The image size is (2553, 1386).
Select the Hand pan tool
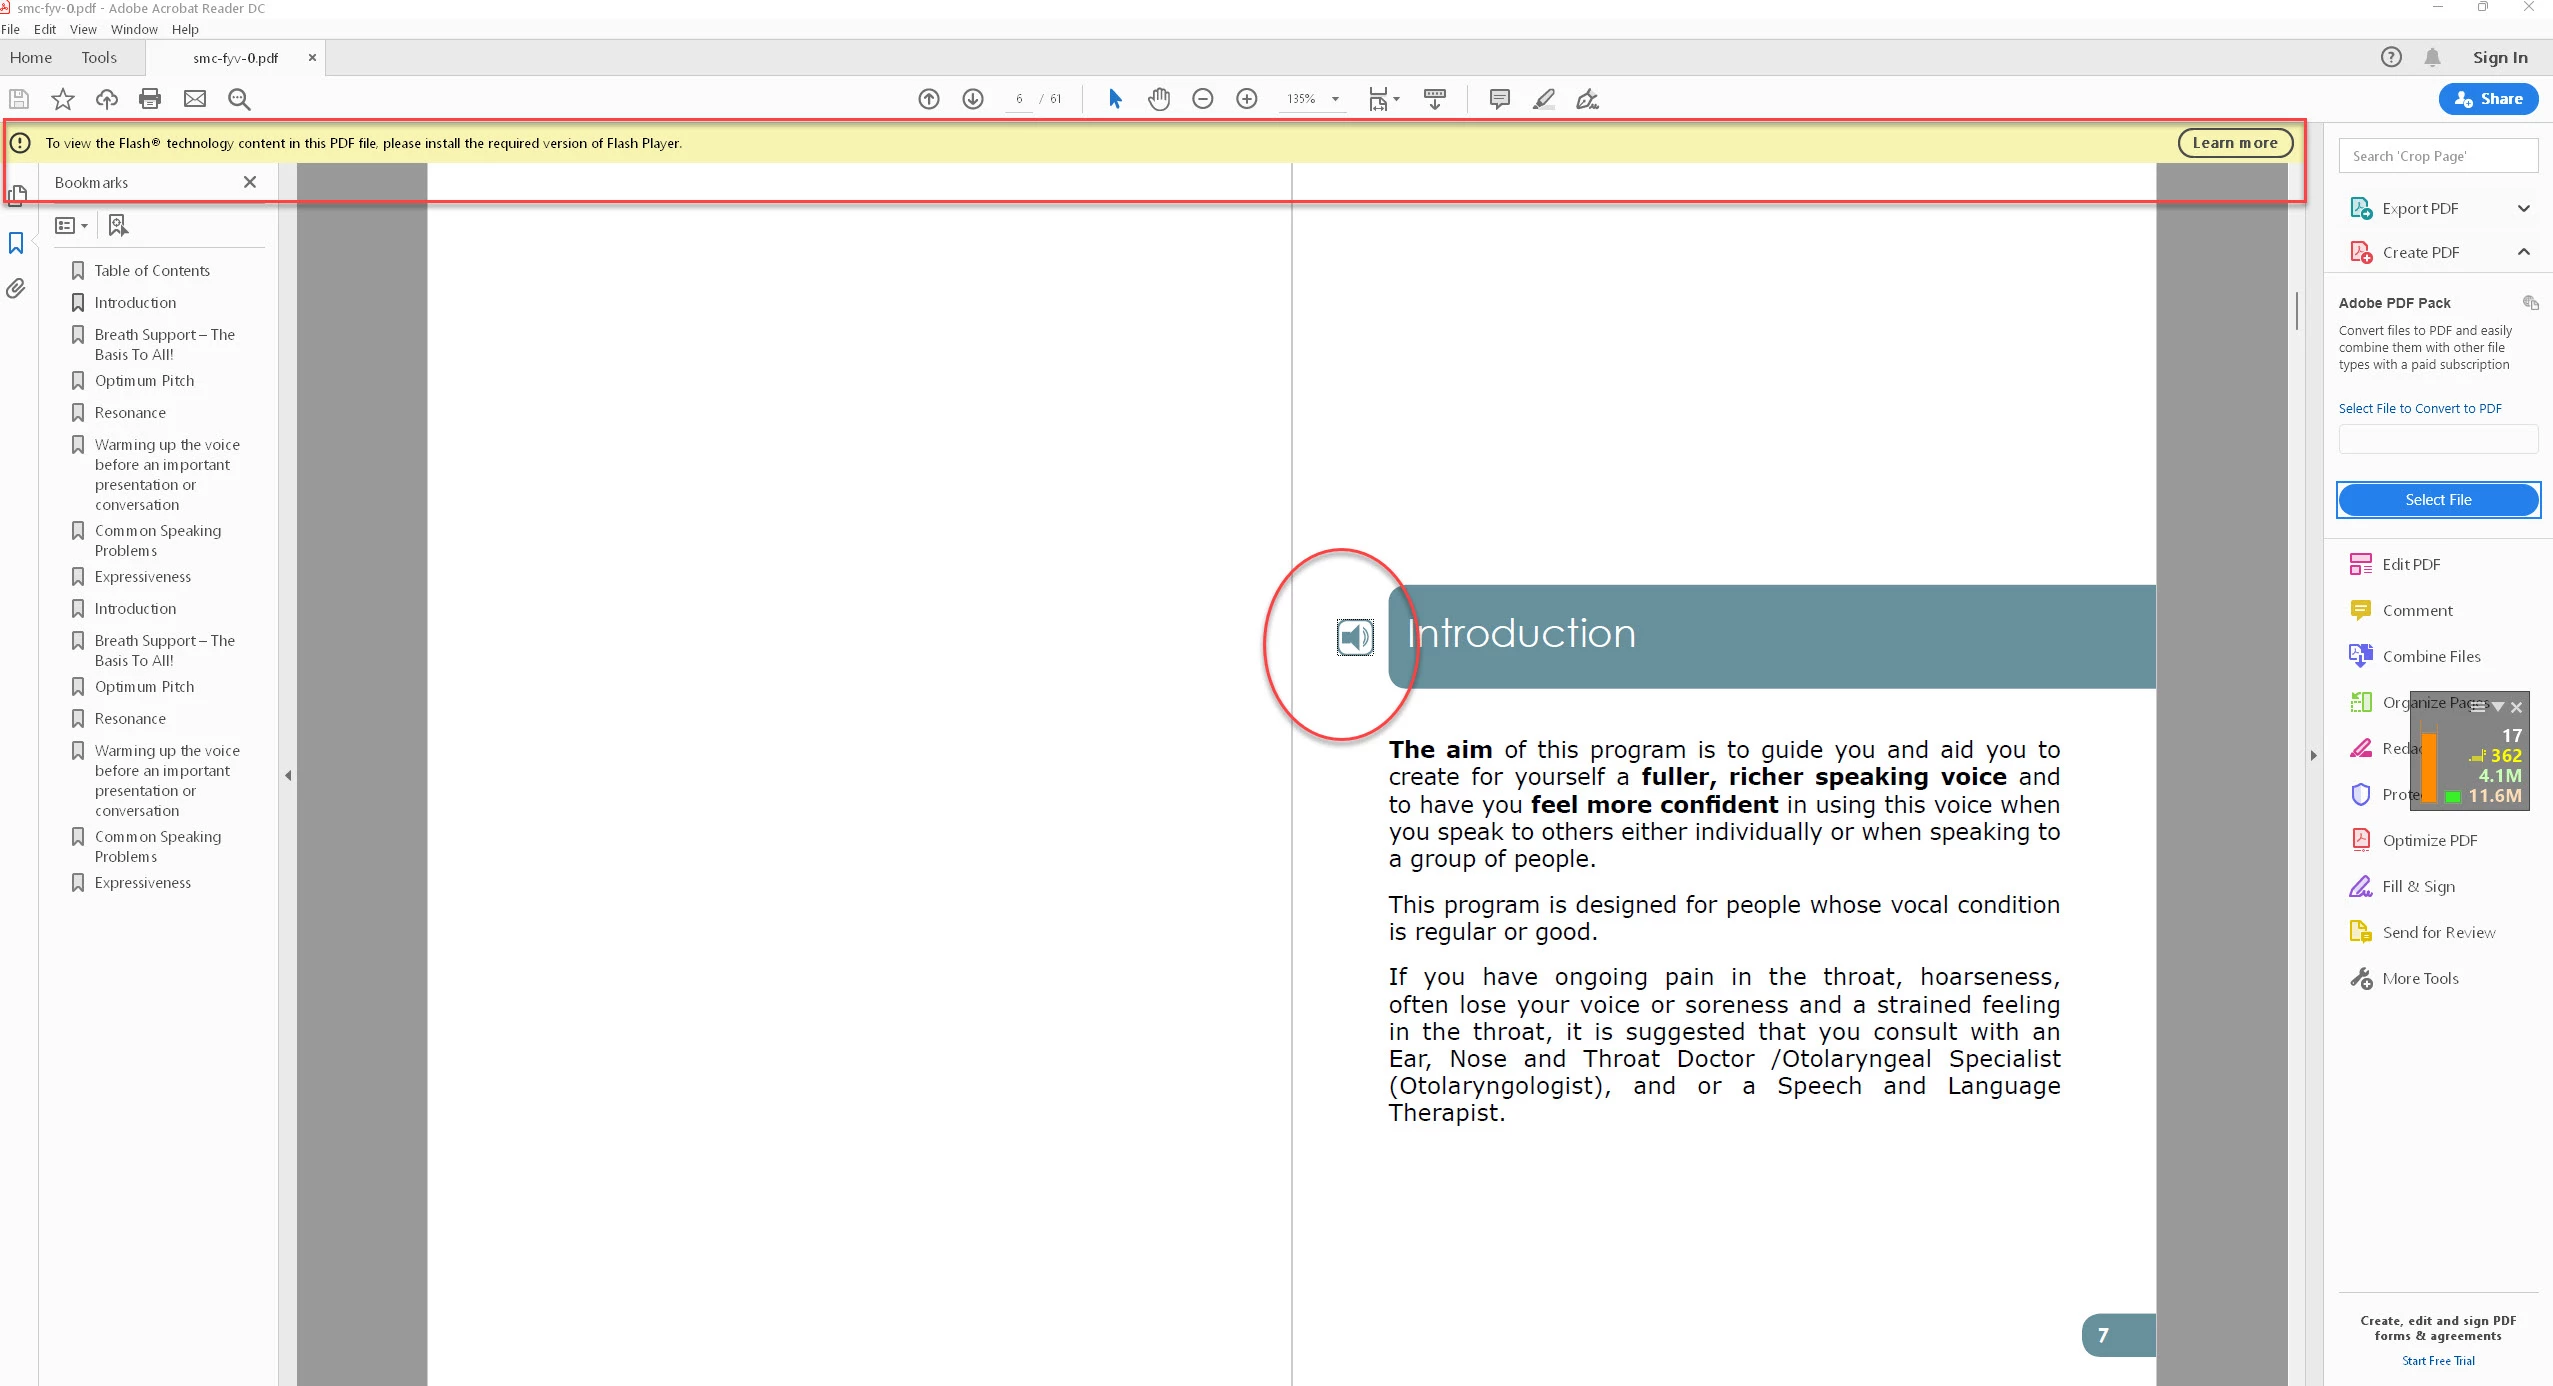1159,99
